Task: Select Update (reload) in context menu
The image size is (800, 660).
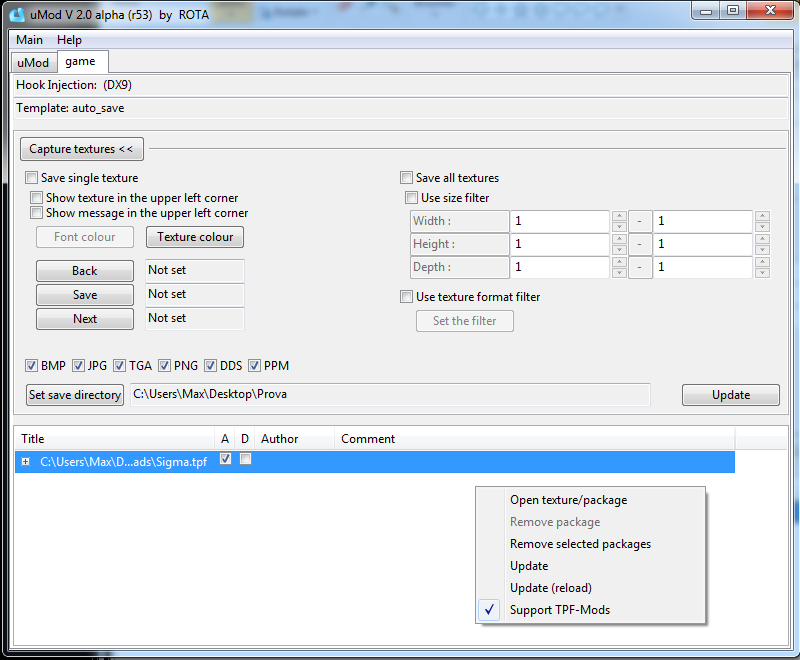Action: point(550,588)
